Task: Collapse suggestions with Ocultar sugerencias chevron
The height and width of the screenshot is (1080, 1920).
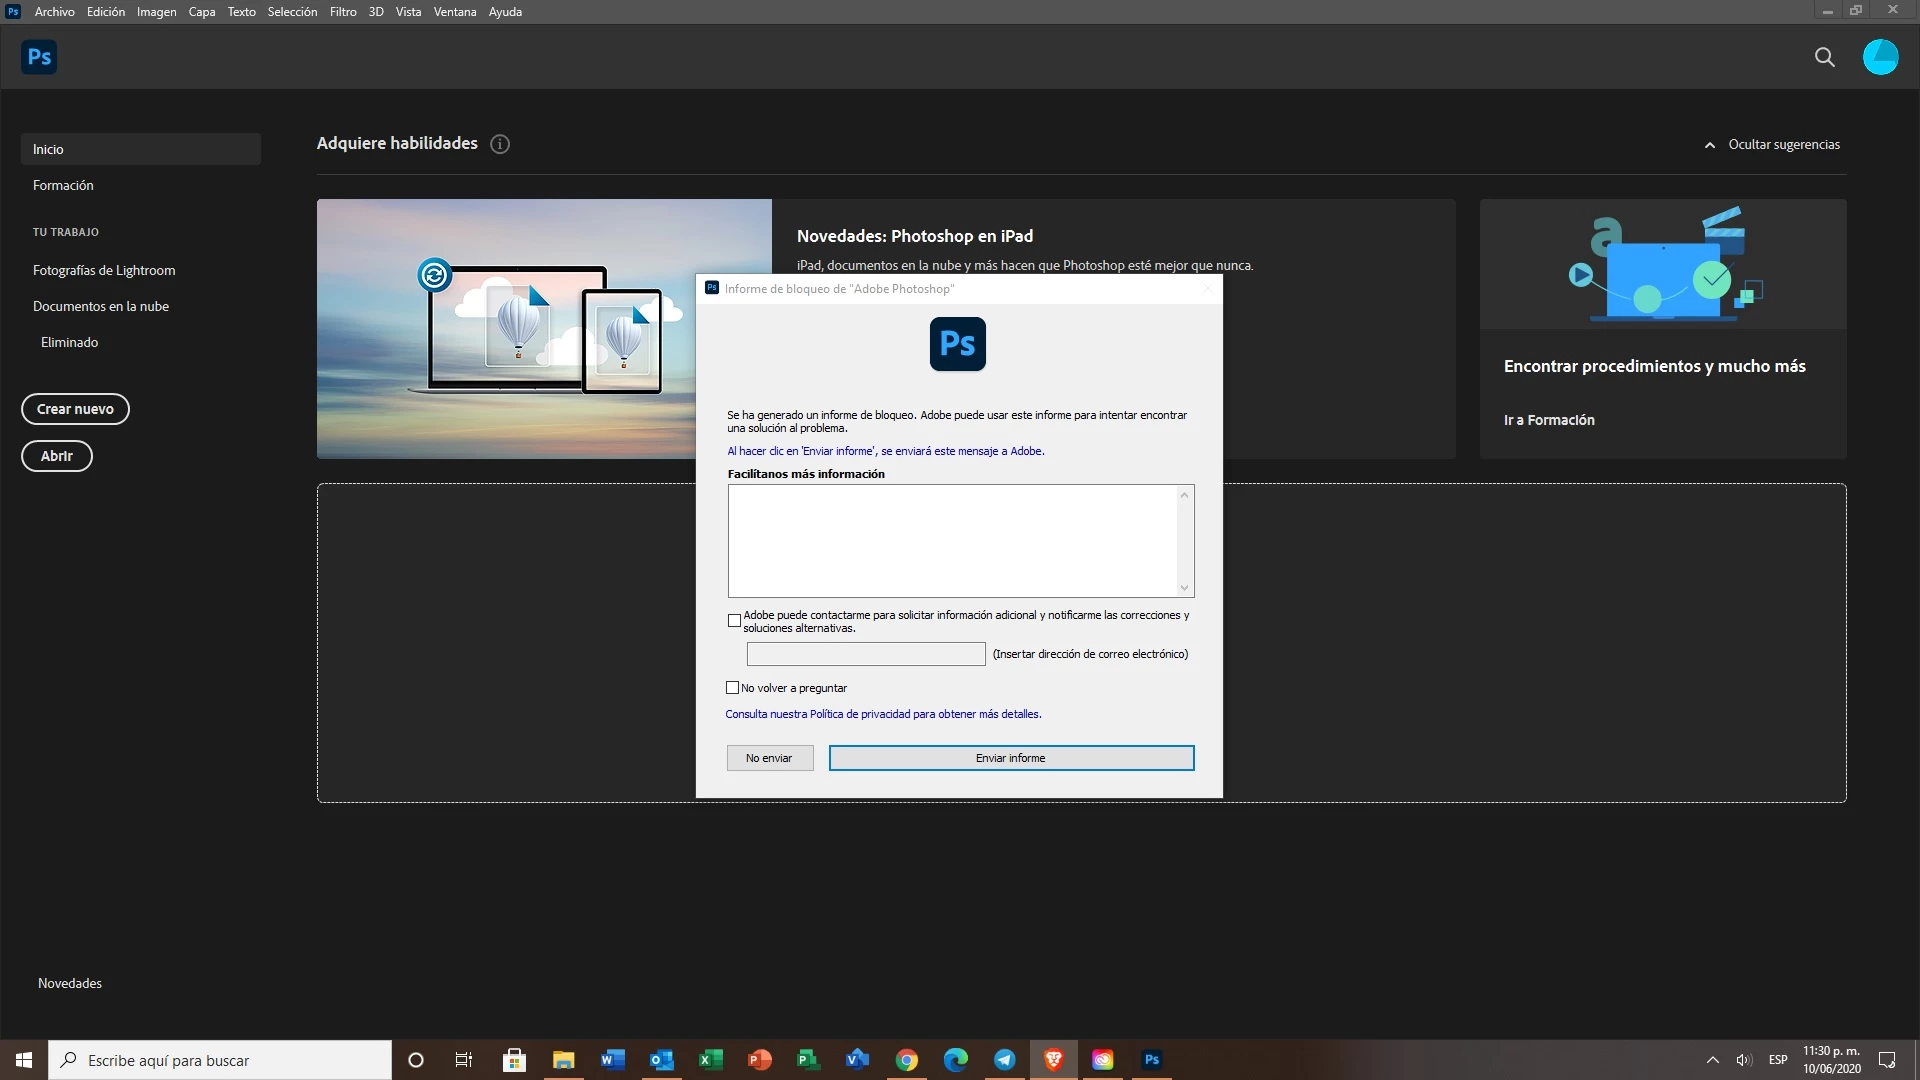Action: (1710, 145)
